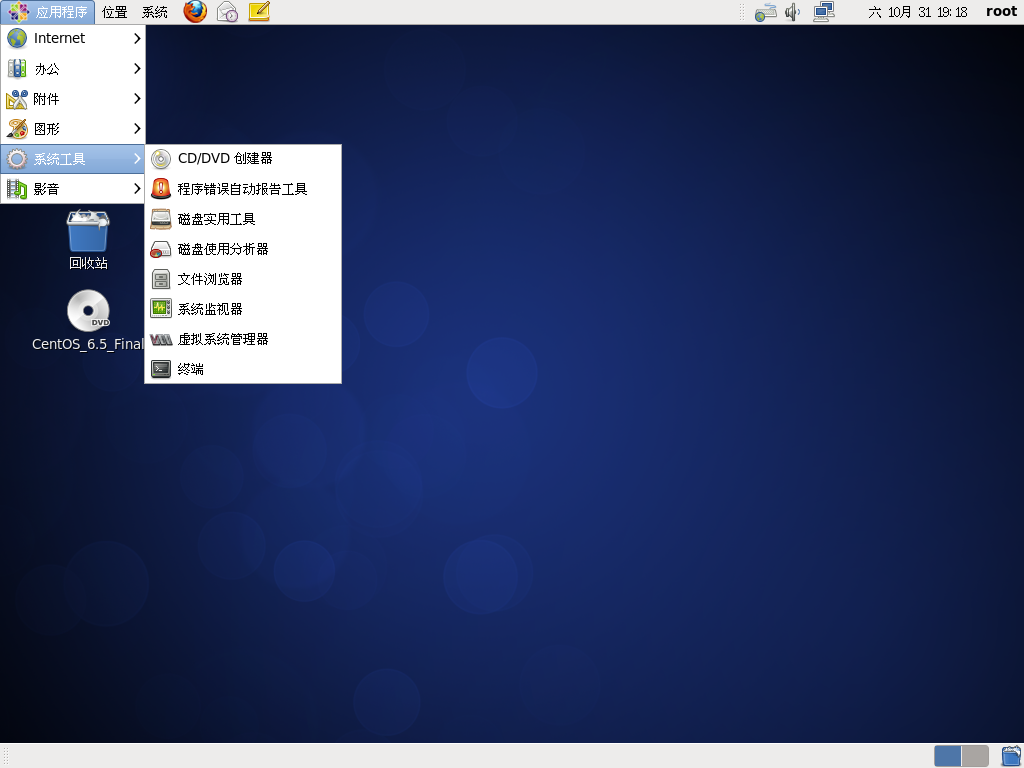Image resolution: width=1024 pixels, height=768 pixels.
Task: Click the network computers display icon
Action: [x=824, y=12]
